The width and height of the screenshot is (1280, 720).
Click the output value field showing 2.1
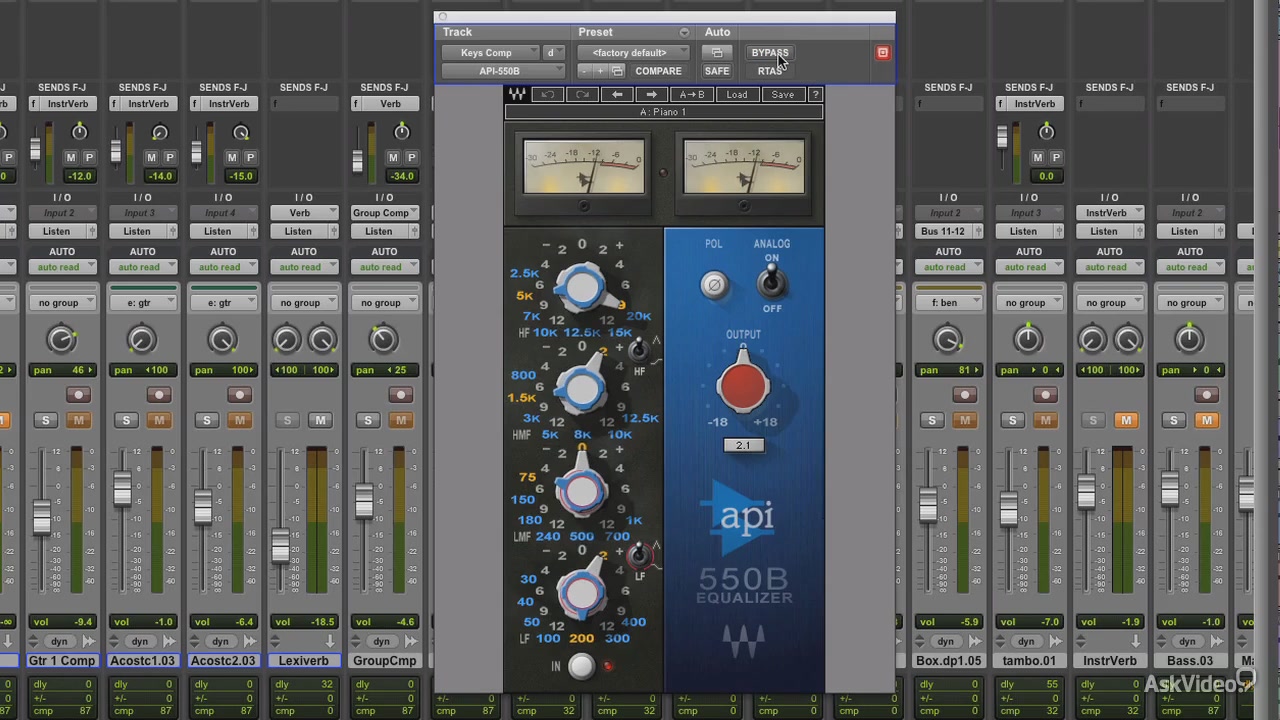click(x=743, y=445)
